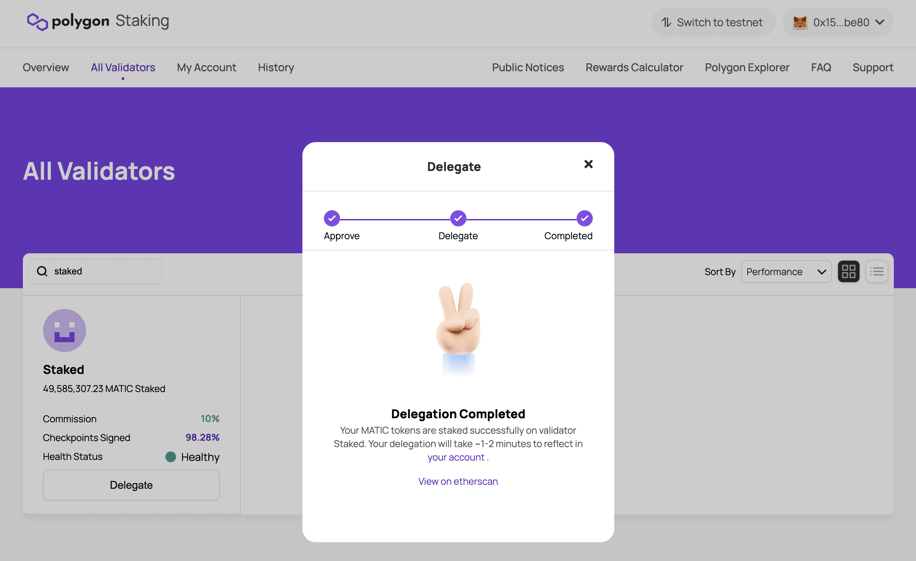Open the your account link
Image resolution: width=916 pixels, height=561 pixels.
point(456,457)
